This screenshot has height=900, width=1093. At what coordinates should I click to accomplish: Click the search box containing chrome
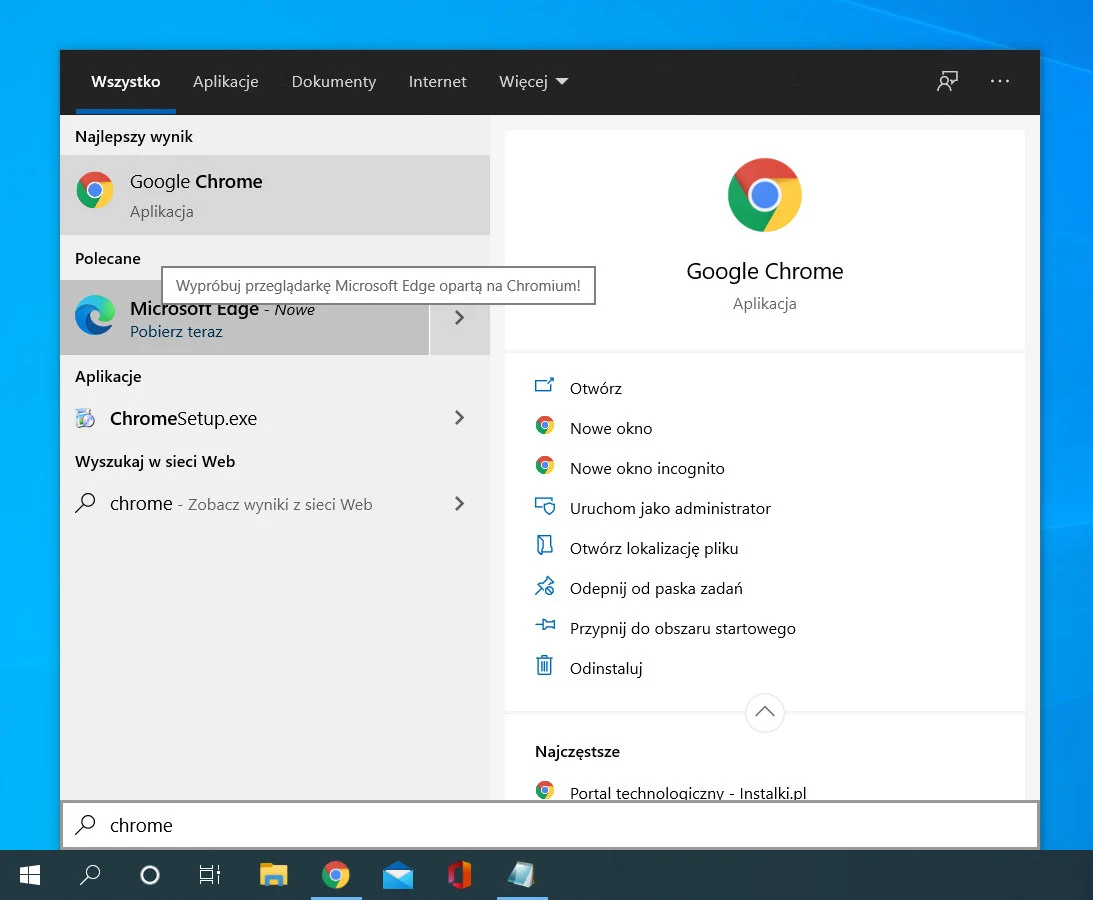click(x=550, y=825)
